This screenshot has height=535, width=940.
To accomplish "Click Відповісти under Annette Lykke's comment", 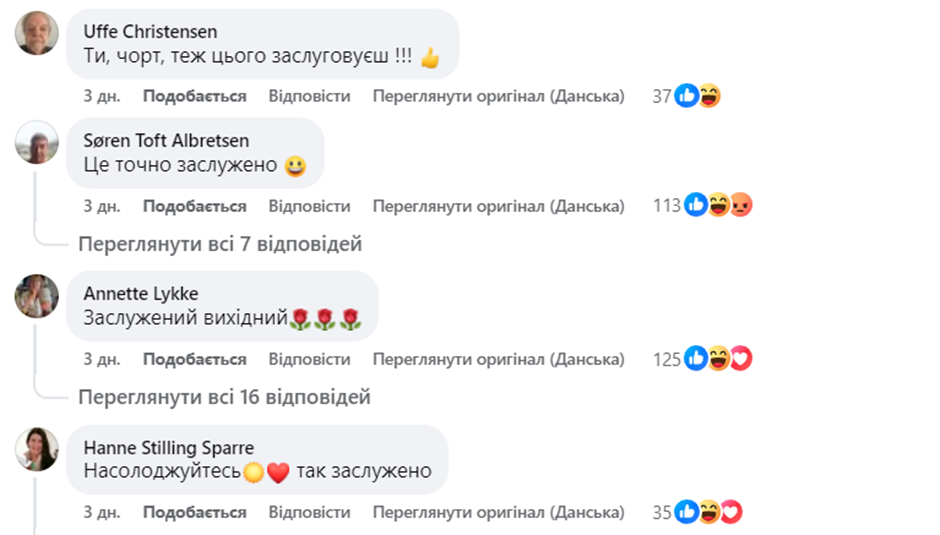I will [309, 359].
